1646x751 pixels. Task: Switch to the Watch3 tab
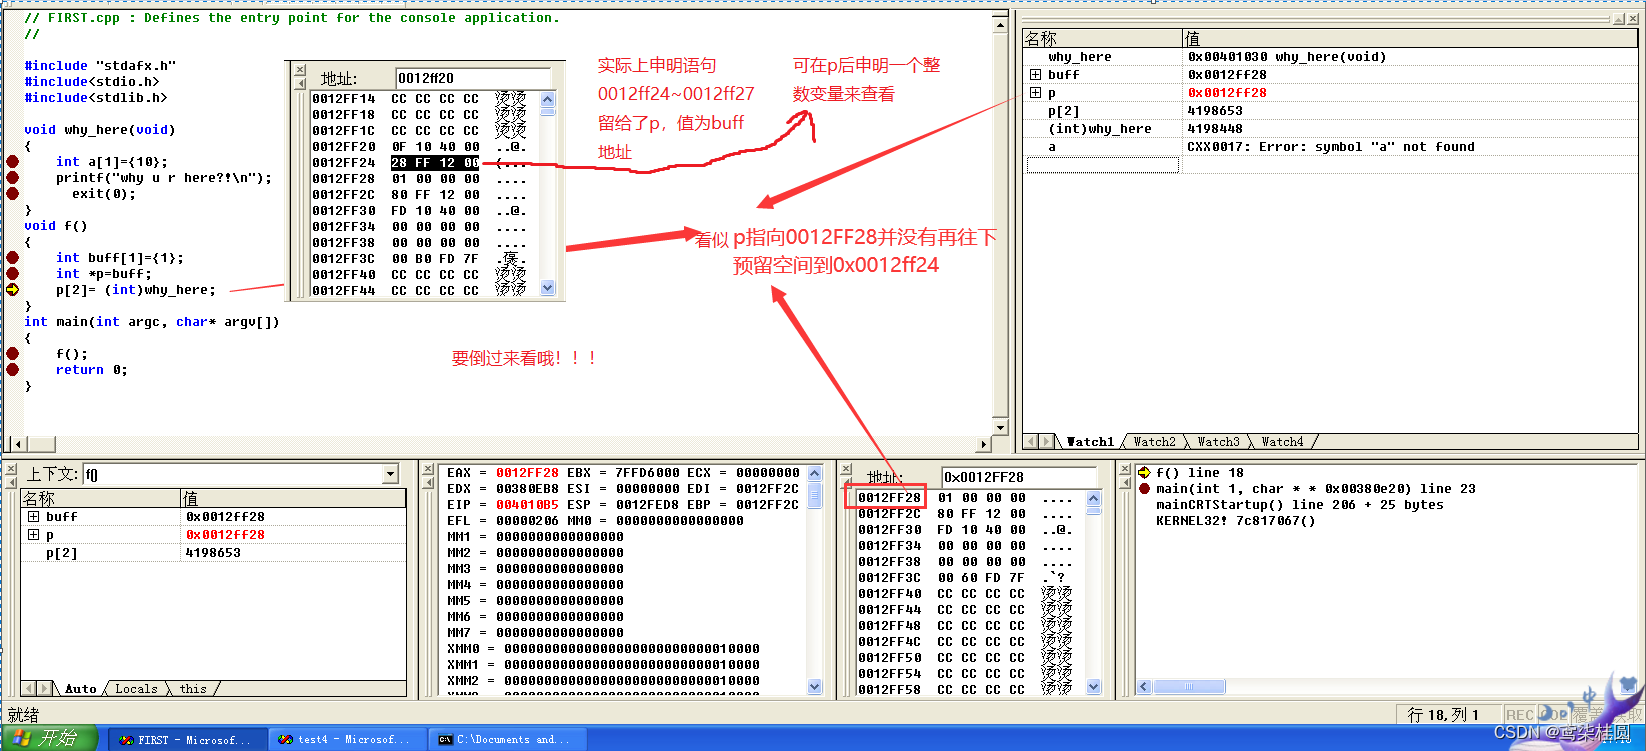[1218, 441]
